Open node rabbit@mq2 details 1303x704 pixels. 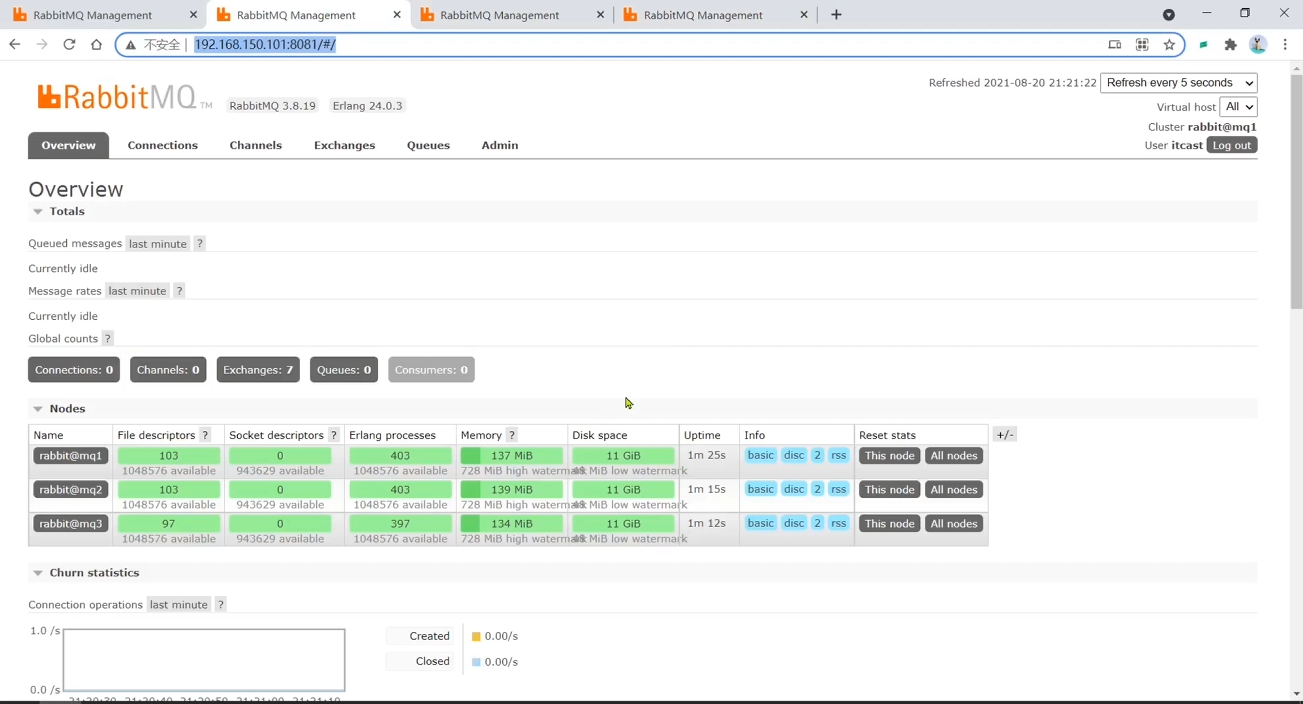click(71, 490)
